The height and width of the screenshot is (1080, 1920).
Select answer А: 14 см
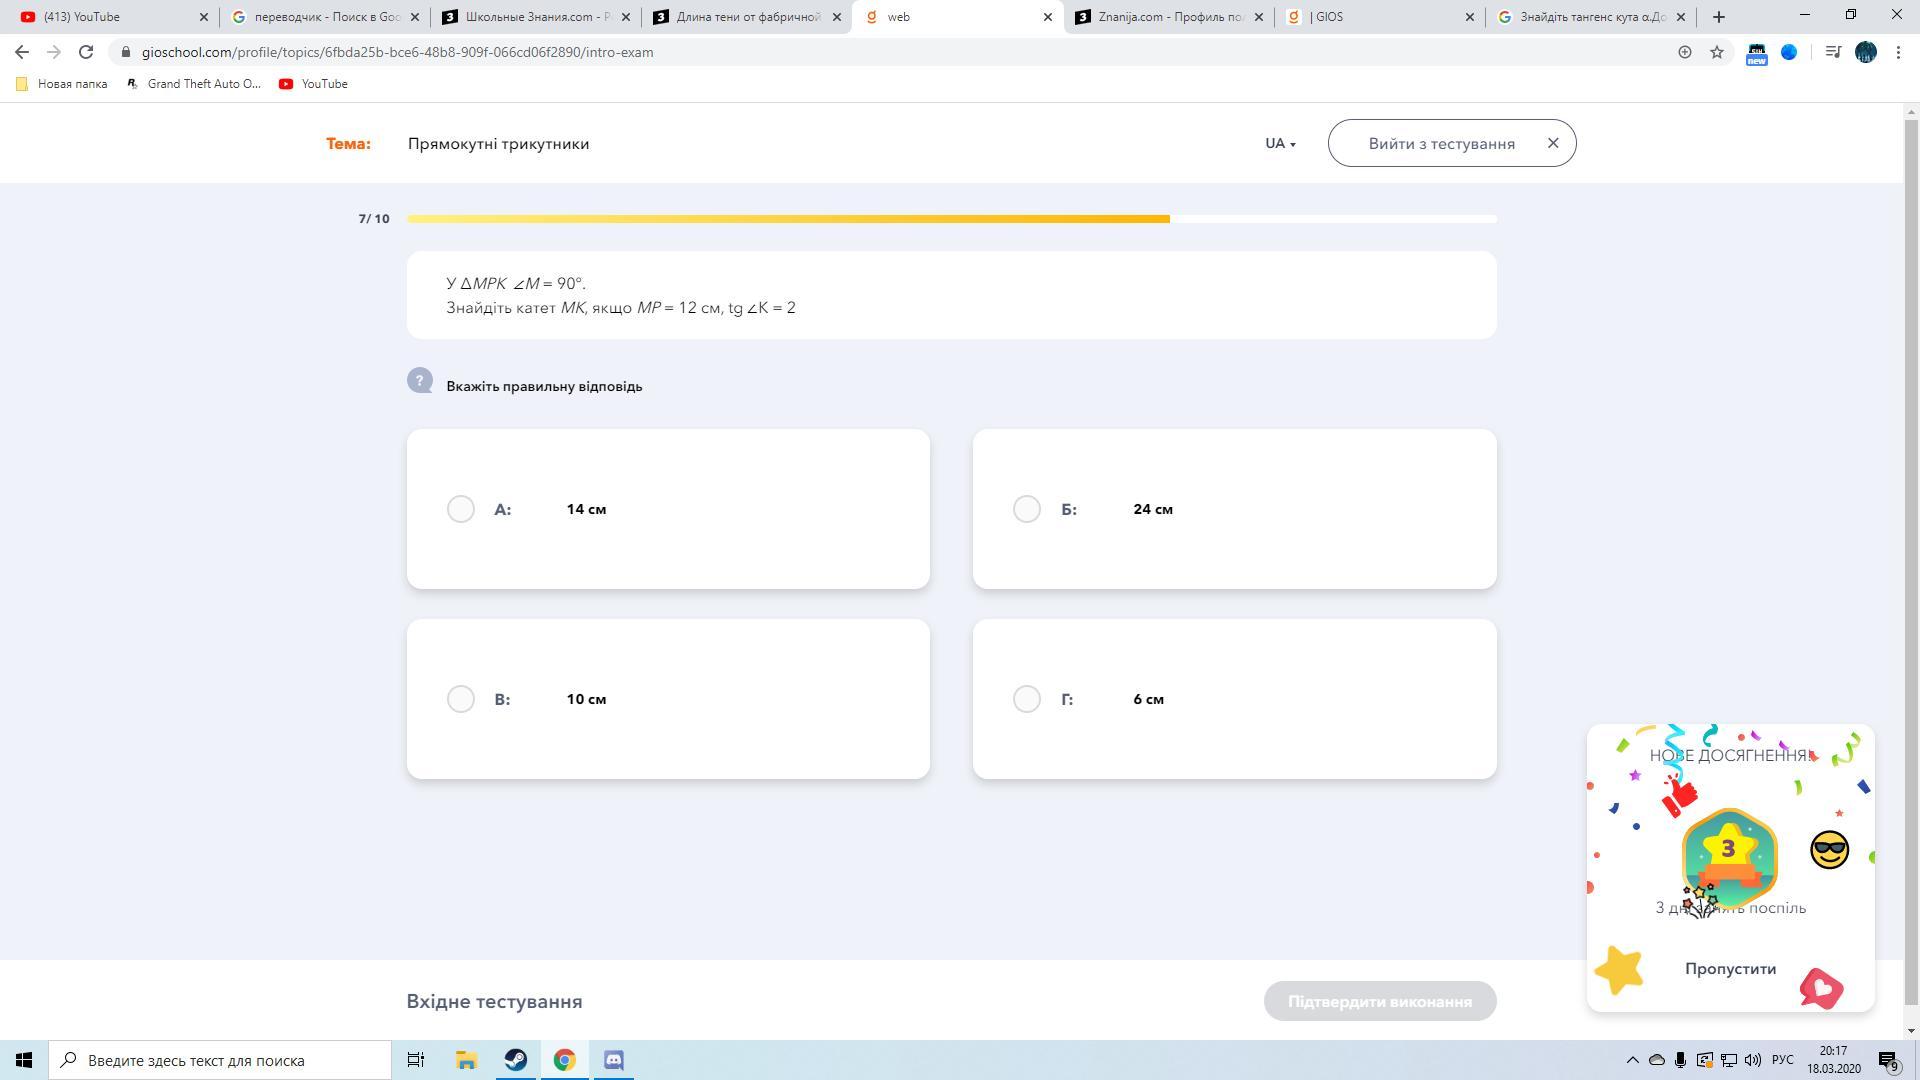click(x=460, y=509)
